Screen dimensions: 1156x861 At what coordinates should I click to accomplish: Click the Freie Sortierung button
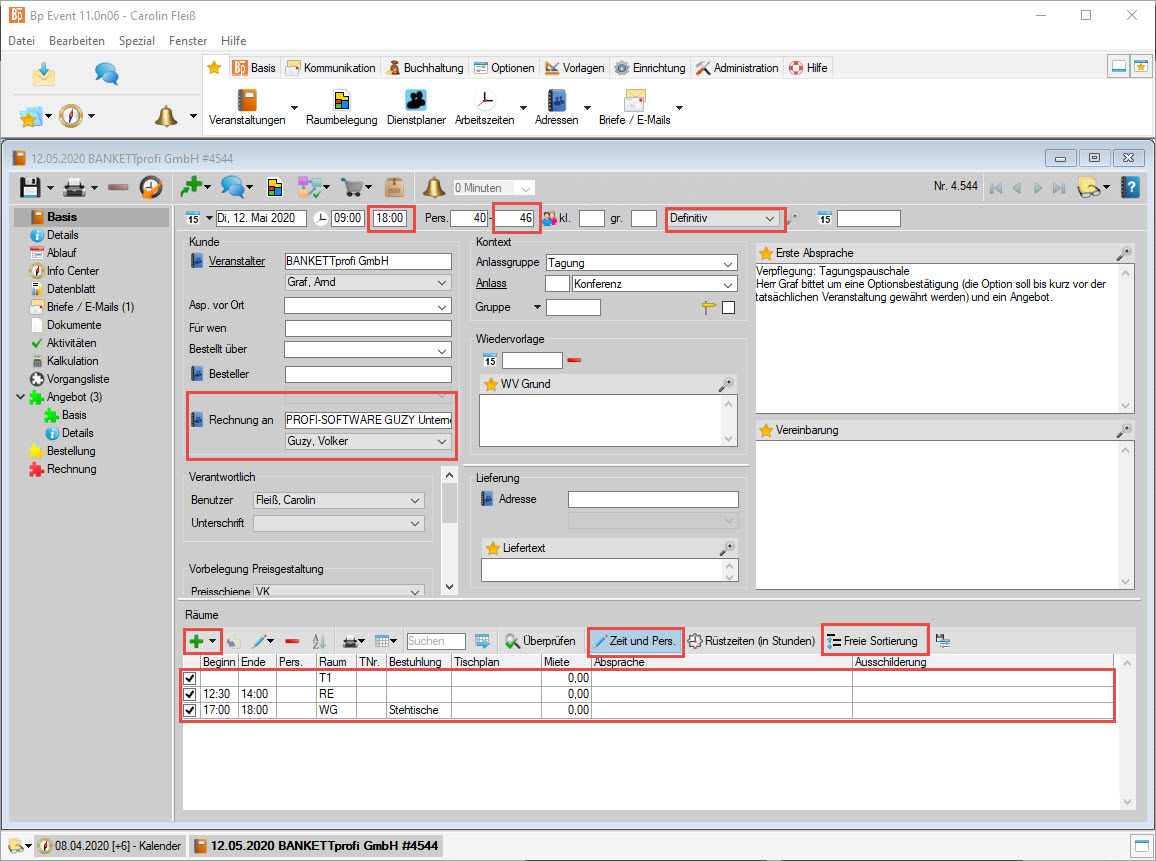872,641
